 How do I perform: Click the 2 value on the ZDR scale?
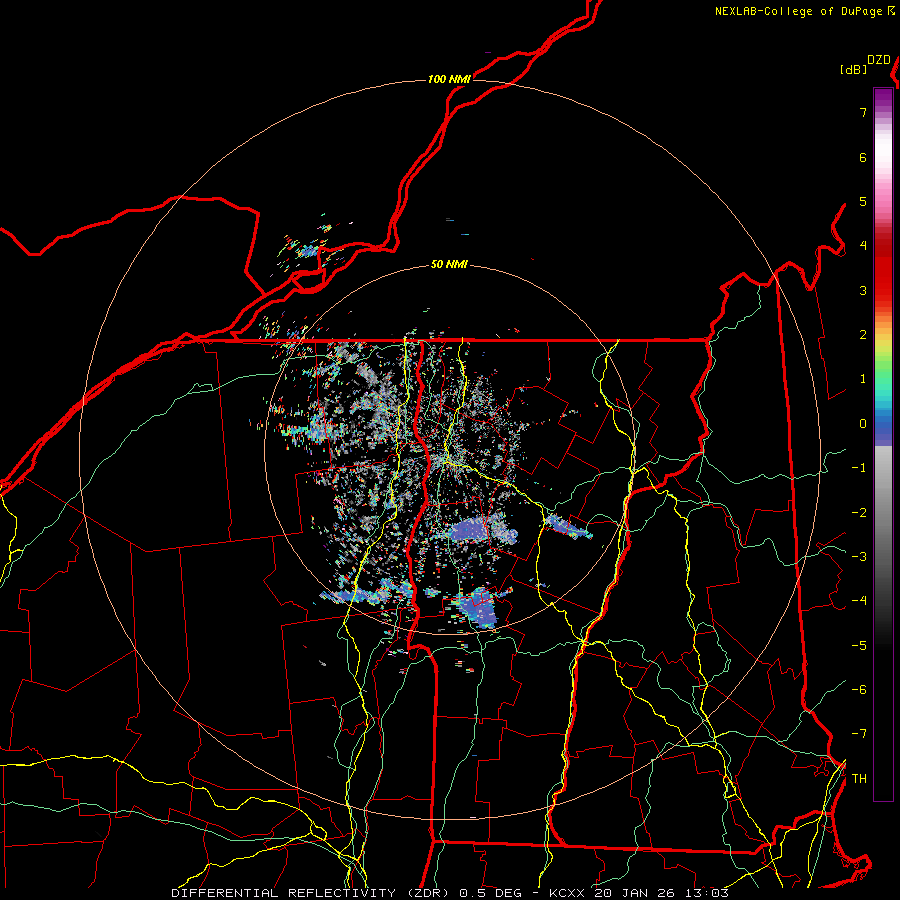[x=863, y=335]
